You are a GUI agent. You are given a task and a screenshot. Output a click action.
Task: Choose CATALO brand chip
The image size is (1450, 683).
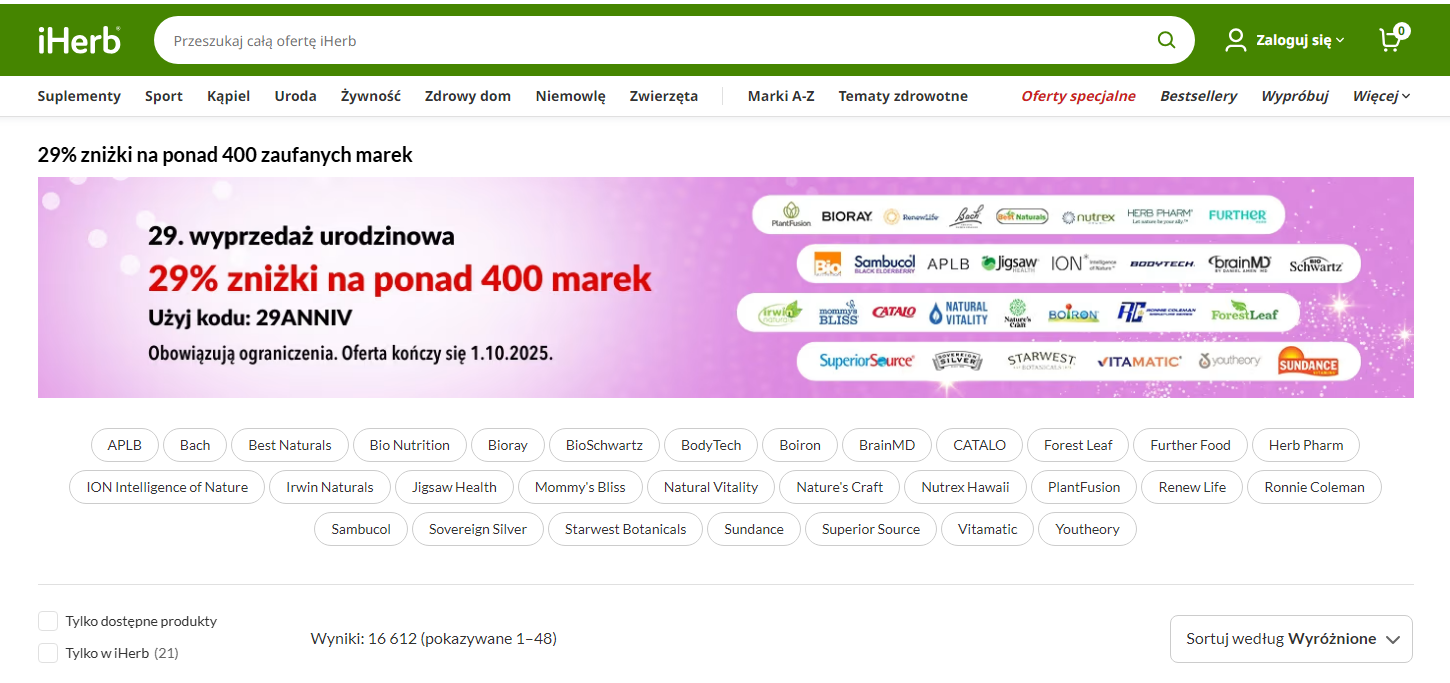pos(980,445)
